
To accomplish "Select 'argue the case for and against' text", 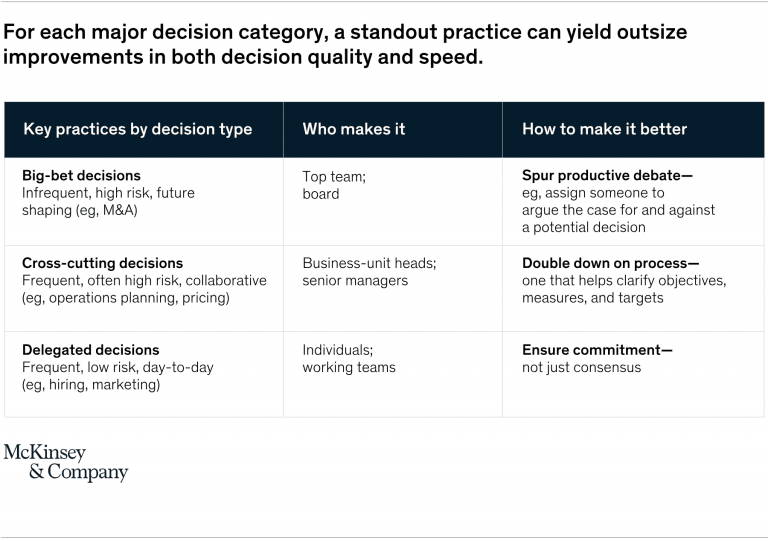I will point(618,210).
